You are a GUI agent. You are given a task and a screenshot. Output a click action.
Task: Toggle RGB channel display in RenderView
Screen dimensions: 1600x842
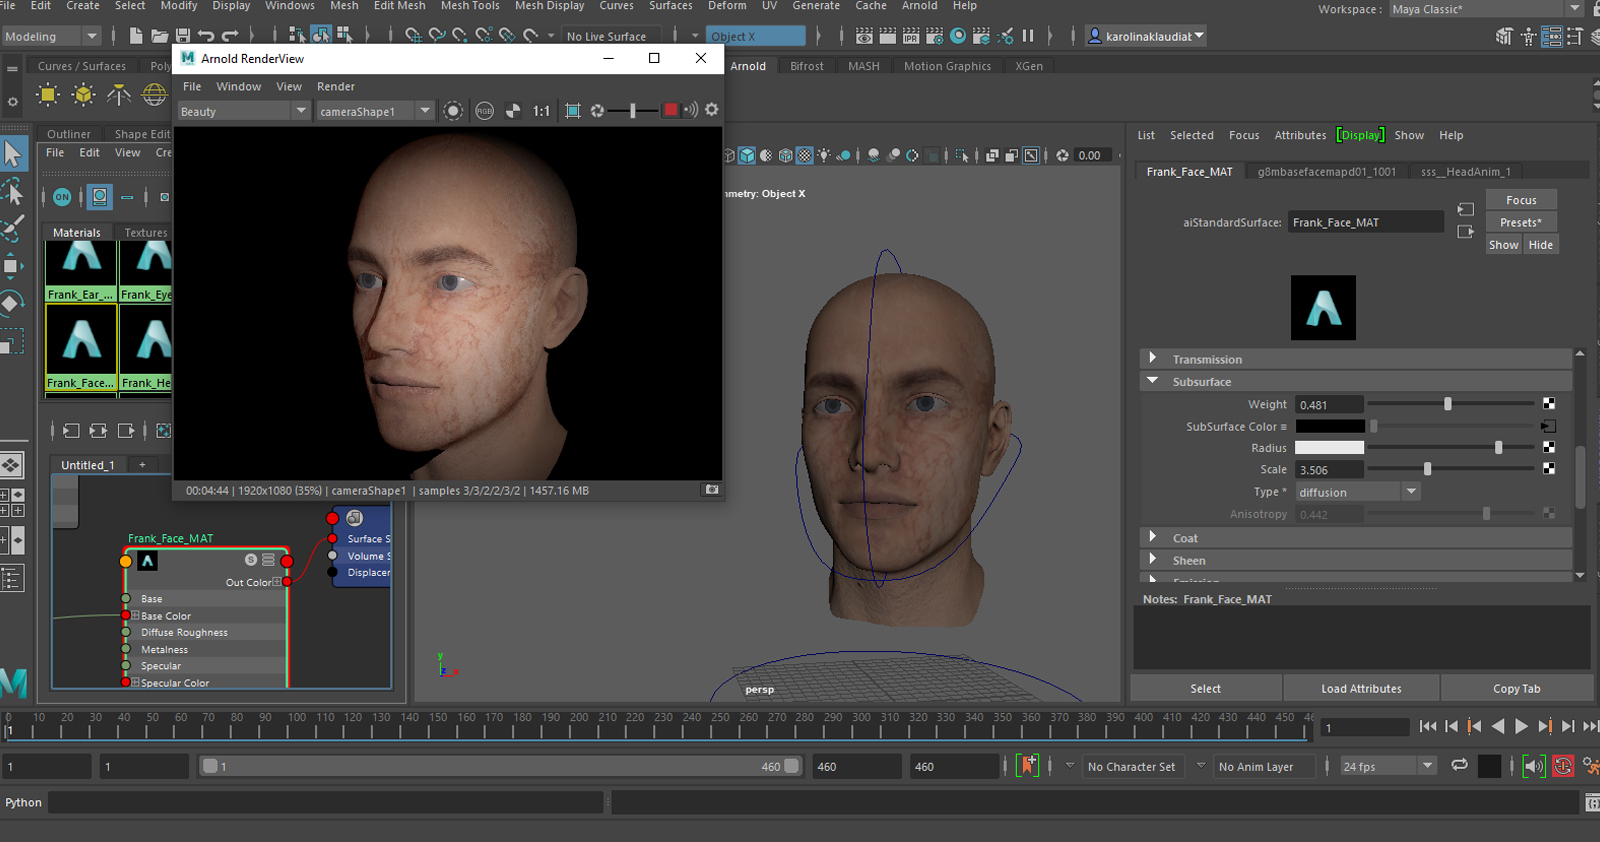point(485,111)
